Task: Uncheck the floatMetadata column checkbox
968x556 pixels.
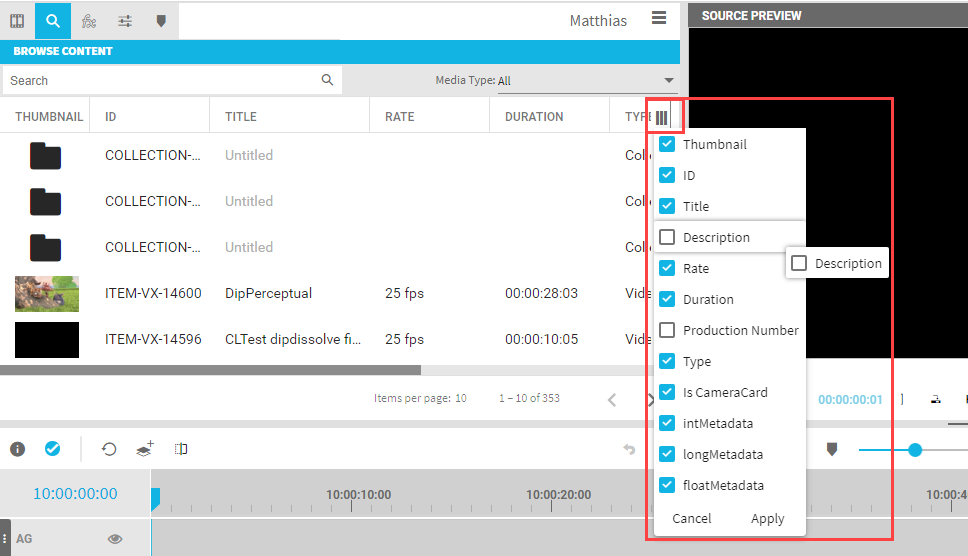Action: tap(667, 485)
